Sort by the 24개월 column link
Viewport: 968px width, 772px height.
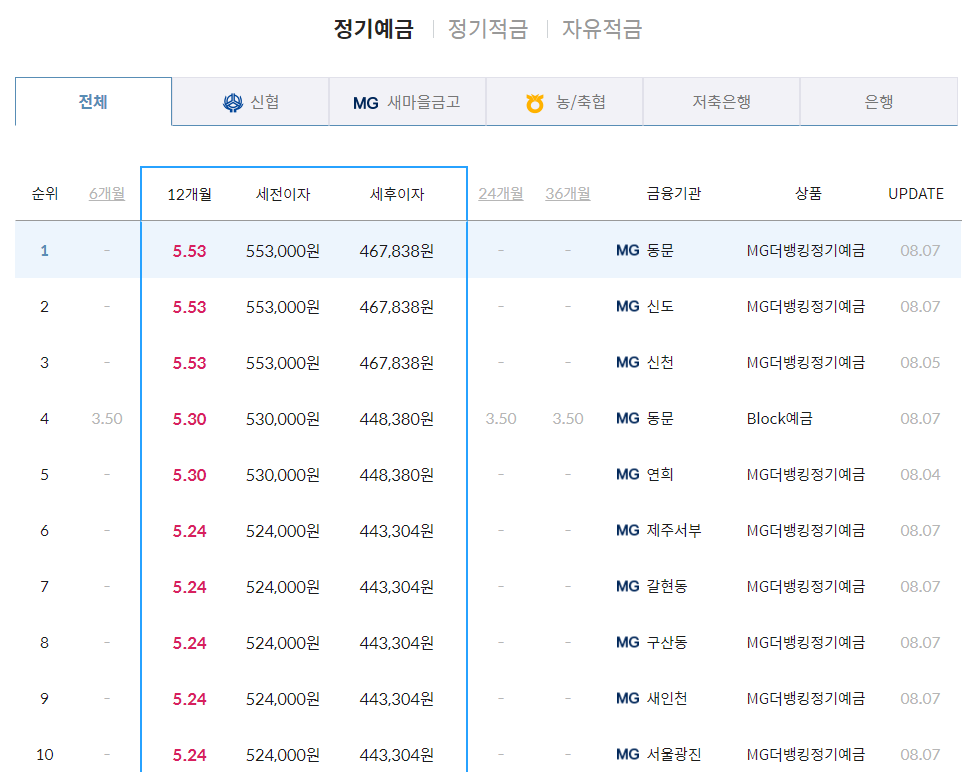point(501,194)
